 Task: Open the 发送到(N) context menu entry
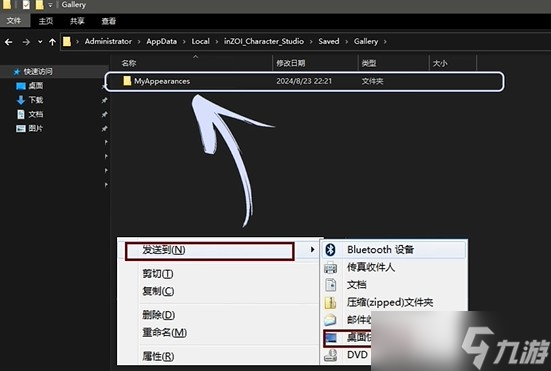pos(209,250)
